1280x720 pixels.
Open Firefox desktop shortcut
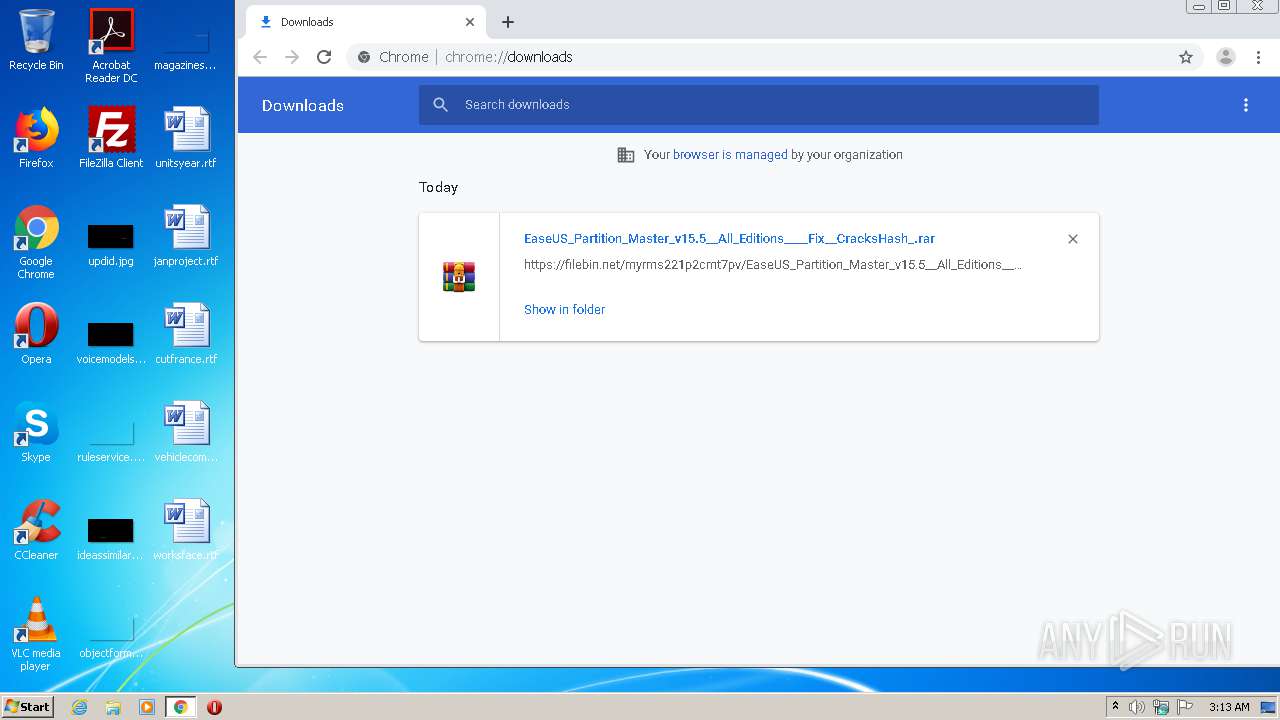coord(36,138)
